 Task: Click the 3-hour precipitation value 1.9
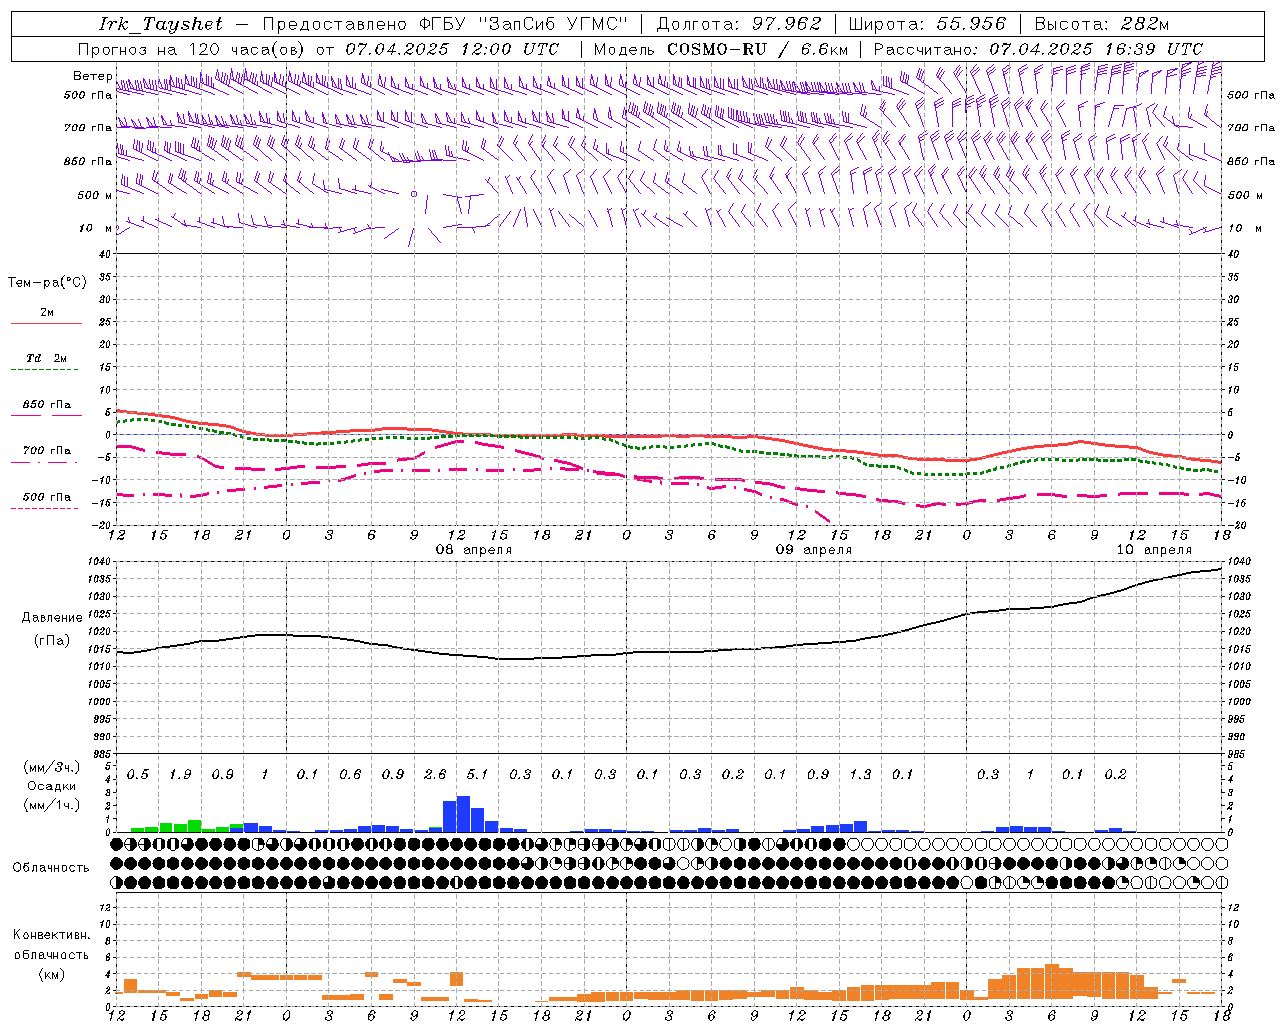pos(180,774)
